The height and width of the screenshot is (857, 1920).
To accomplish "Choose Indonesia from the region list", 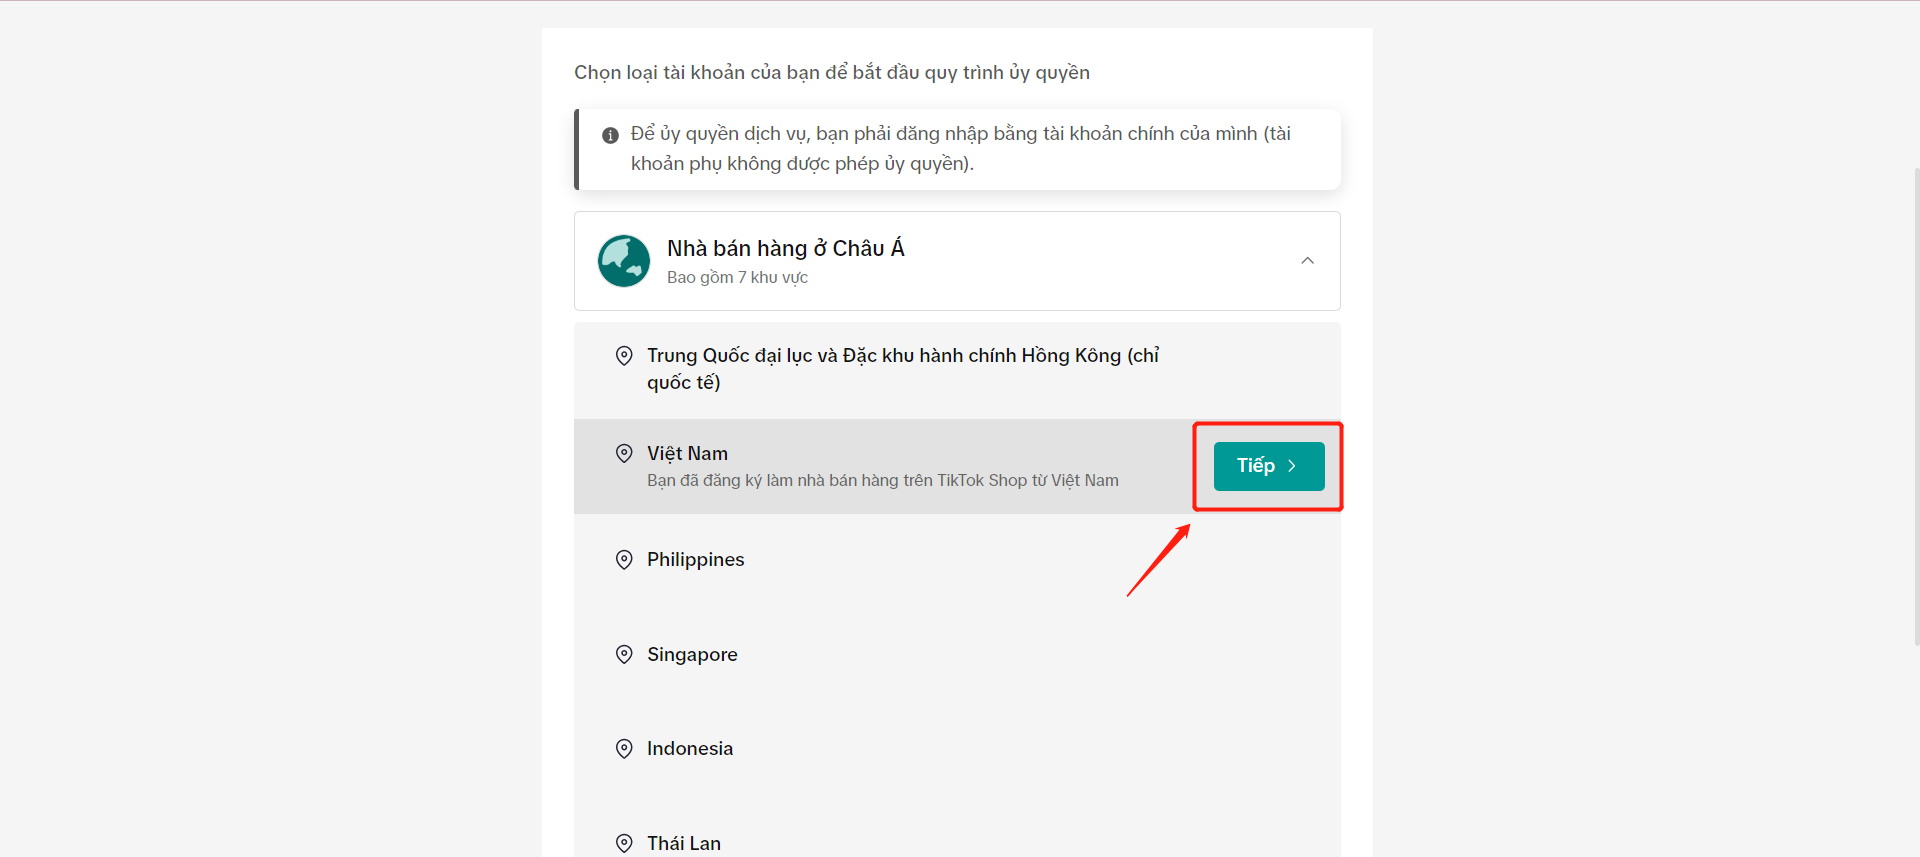I will pyautogui.click(x=957, y=749).
